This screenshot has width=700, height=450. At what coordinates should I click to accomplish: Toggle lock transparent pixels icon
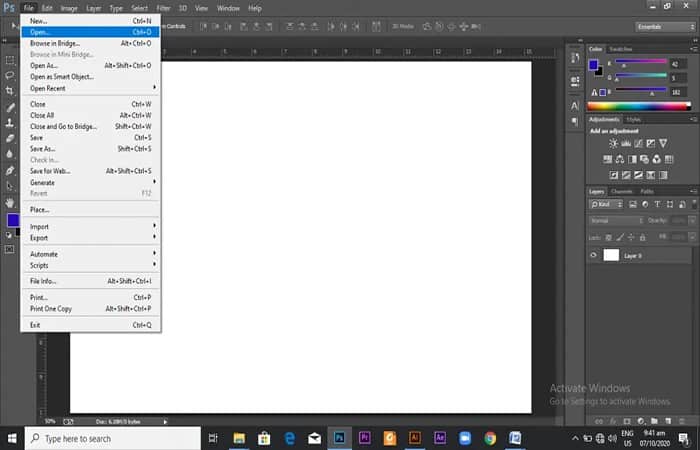click(x=608, y=238)
